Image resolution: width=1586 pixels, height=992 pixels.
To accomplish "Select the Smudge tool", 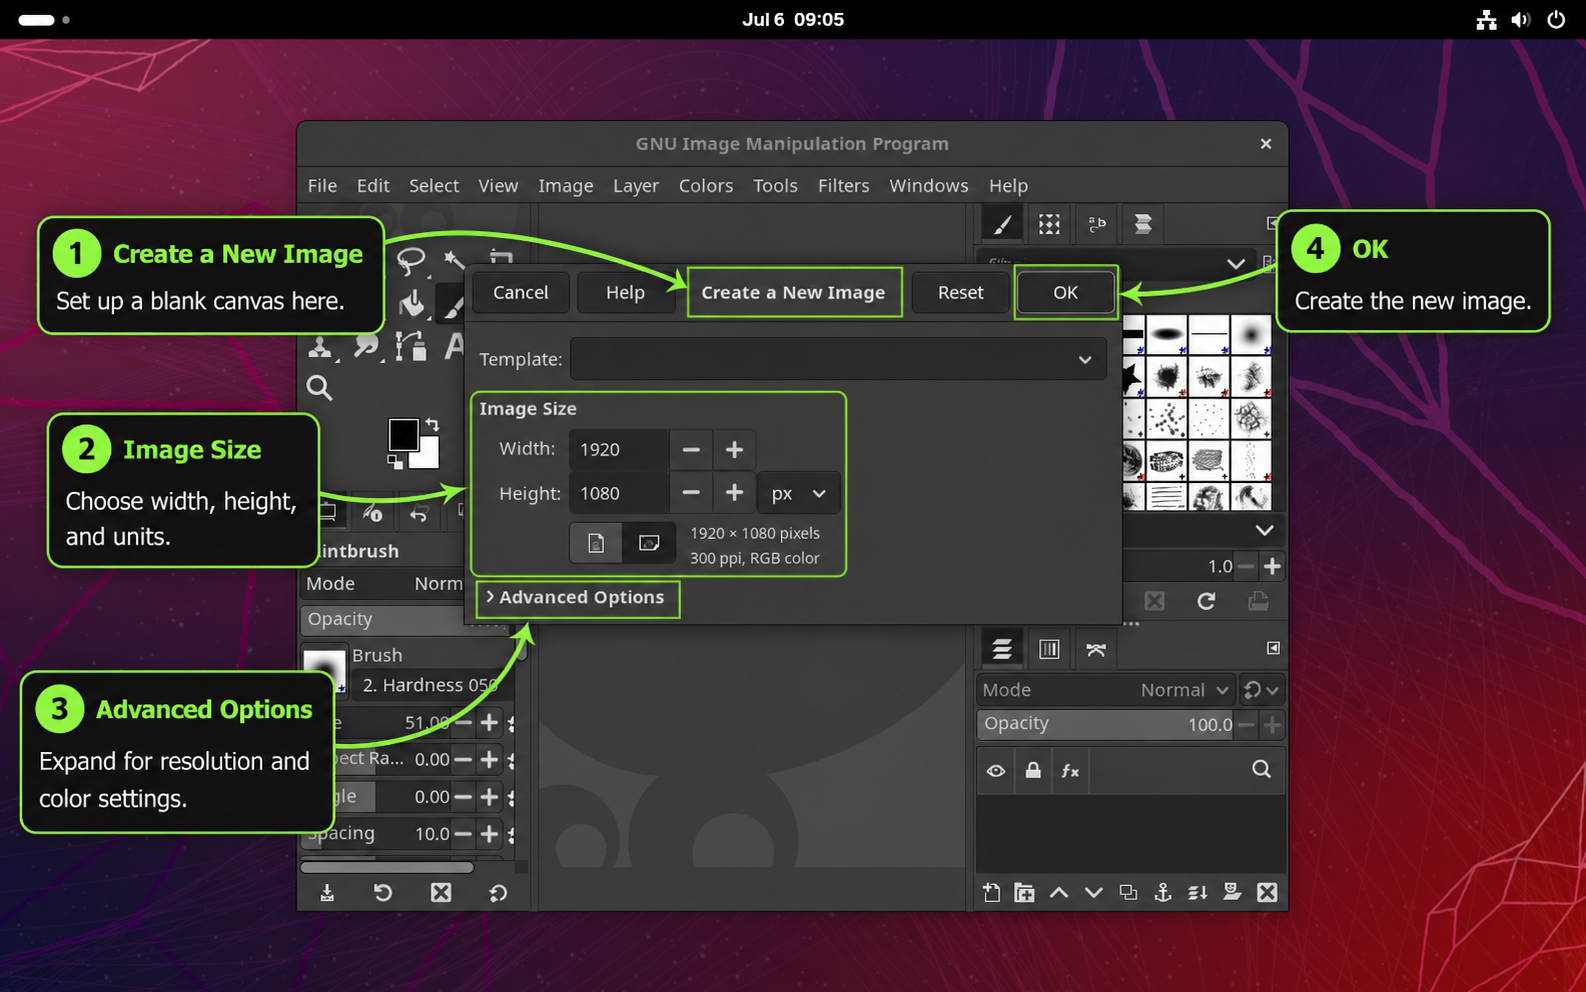I will (366, 346).
